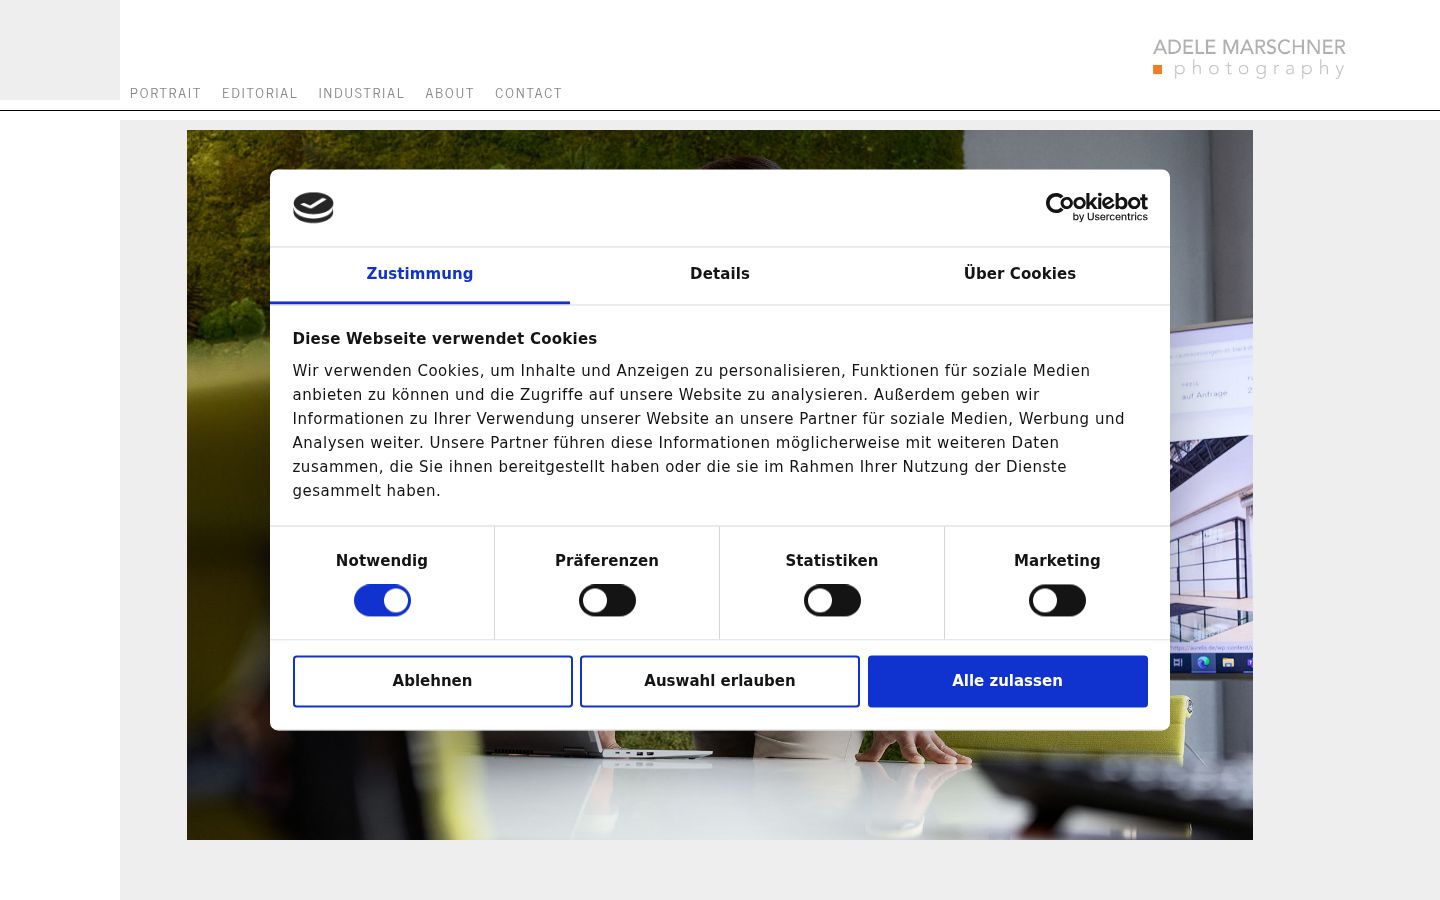Viewport: 1440px width, 900px height.
Task: Click the 'Diese Webseite verwendet Cookies' heading
Action: (445, 339)
